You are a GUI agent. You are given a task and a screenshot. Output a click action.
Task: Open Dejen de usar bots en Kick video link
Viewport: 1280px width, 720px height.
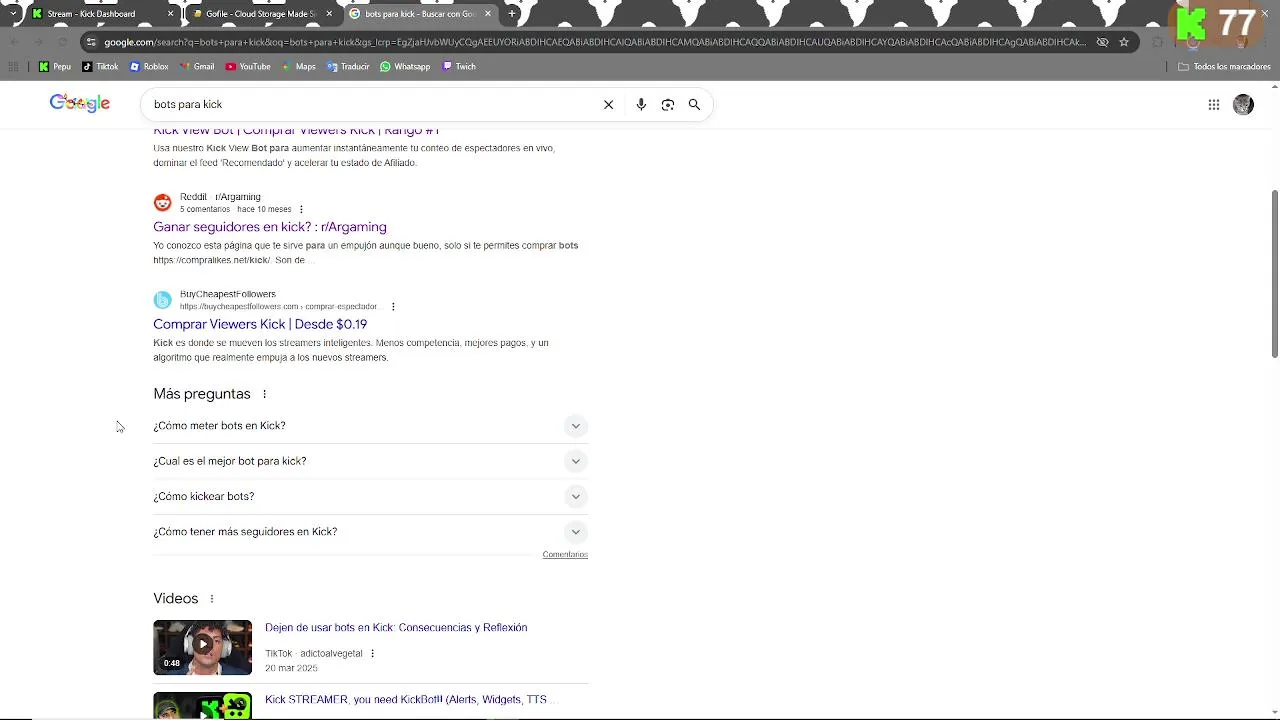(396, 627)
